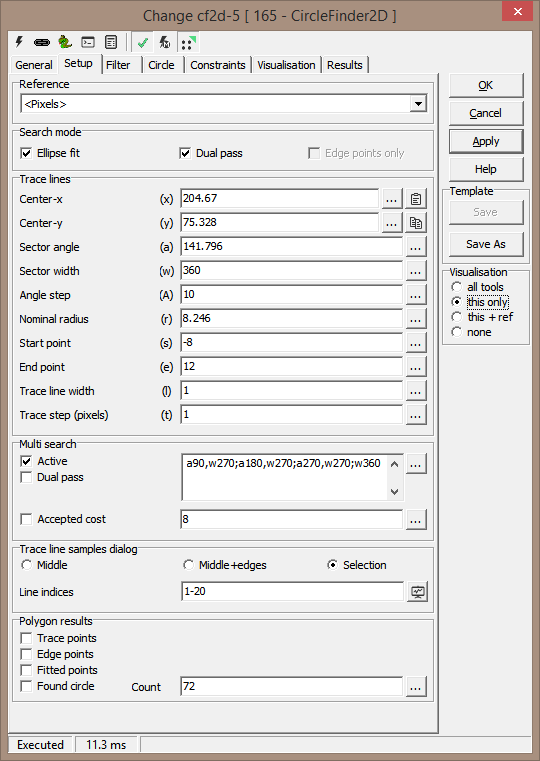
Task: Click the Help button
Action: pyautogui.click(x=486, y=169)
